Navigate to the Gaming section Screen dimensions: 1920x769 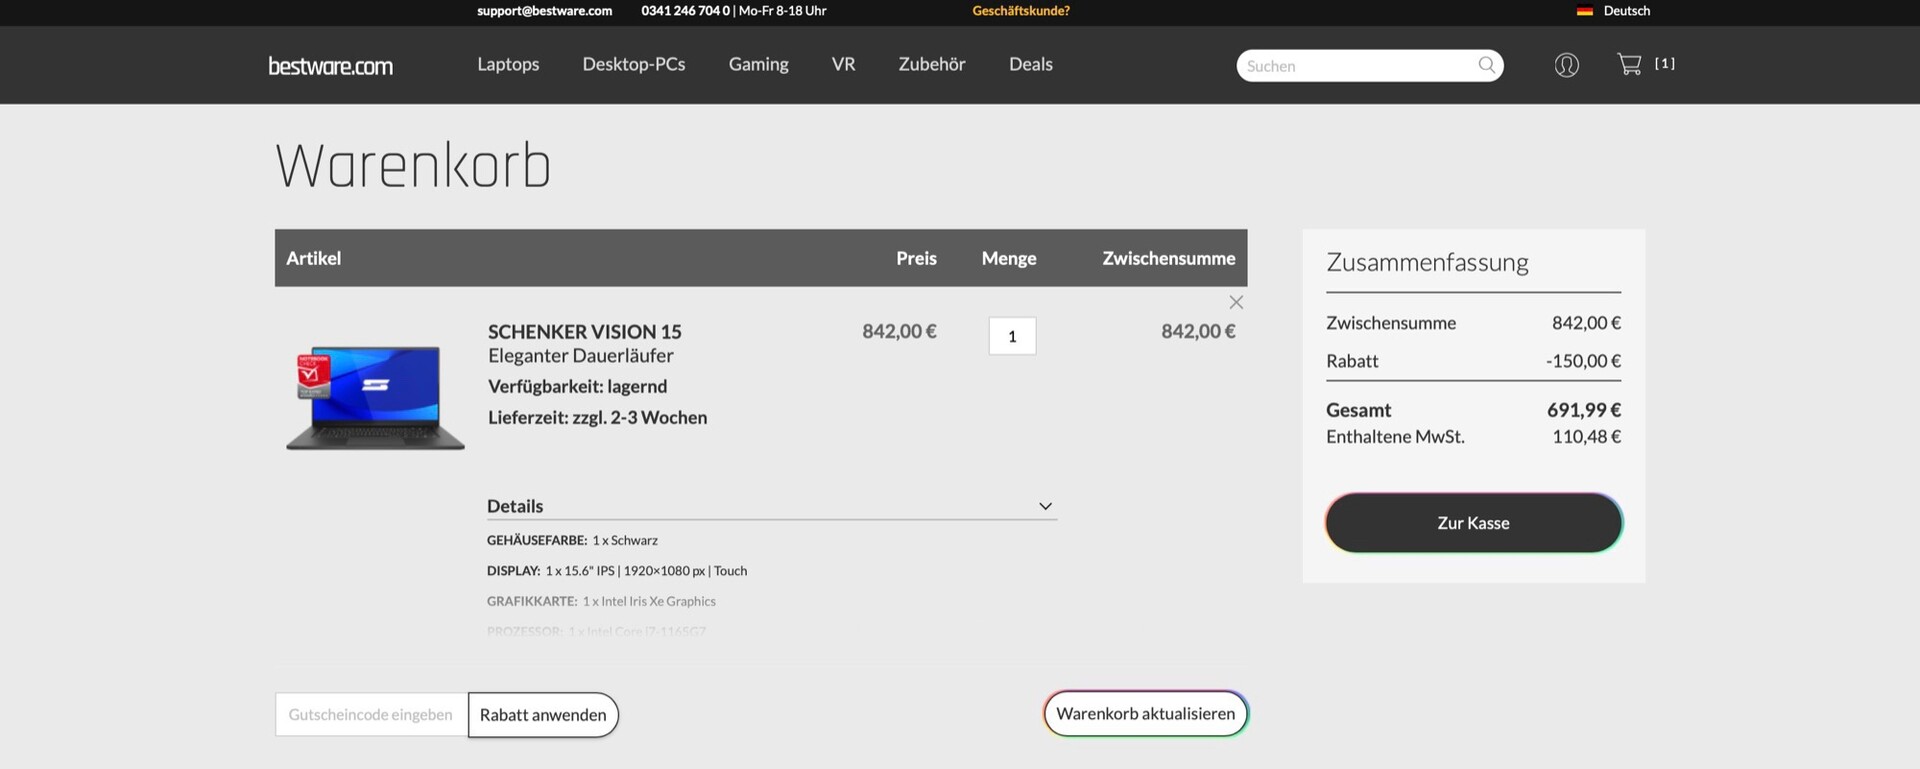click(758, 64)
